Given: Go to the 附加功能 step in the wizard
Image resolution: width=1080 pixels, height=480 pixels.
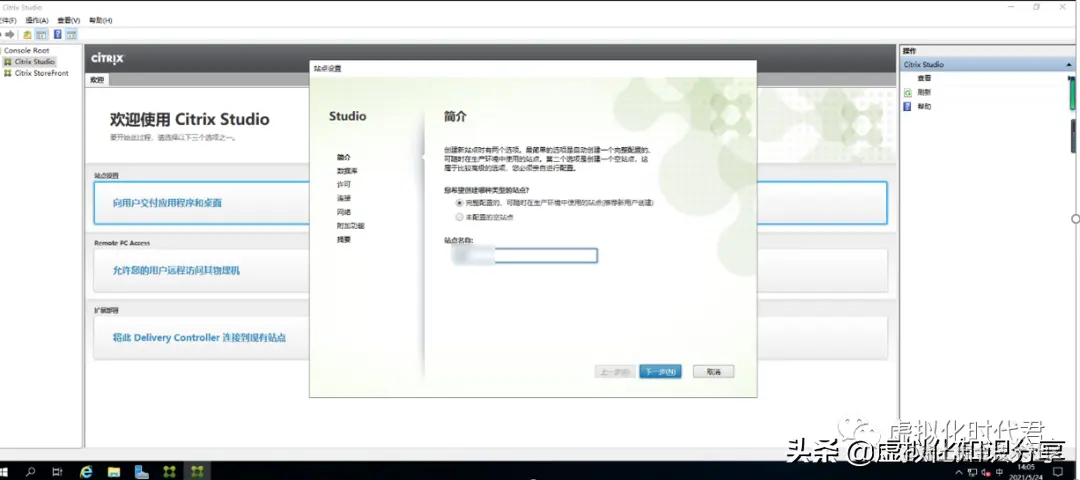Looking at the screenshot, I should click(351, 226).
